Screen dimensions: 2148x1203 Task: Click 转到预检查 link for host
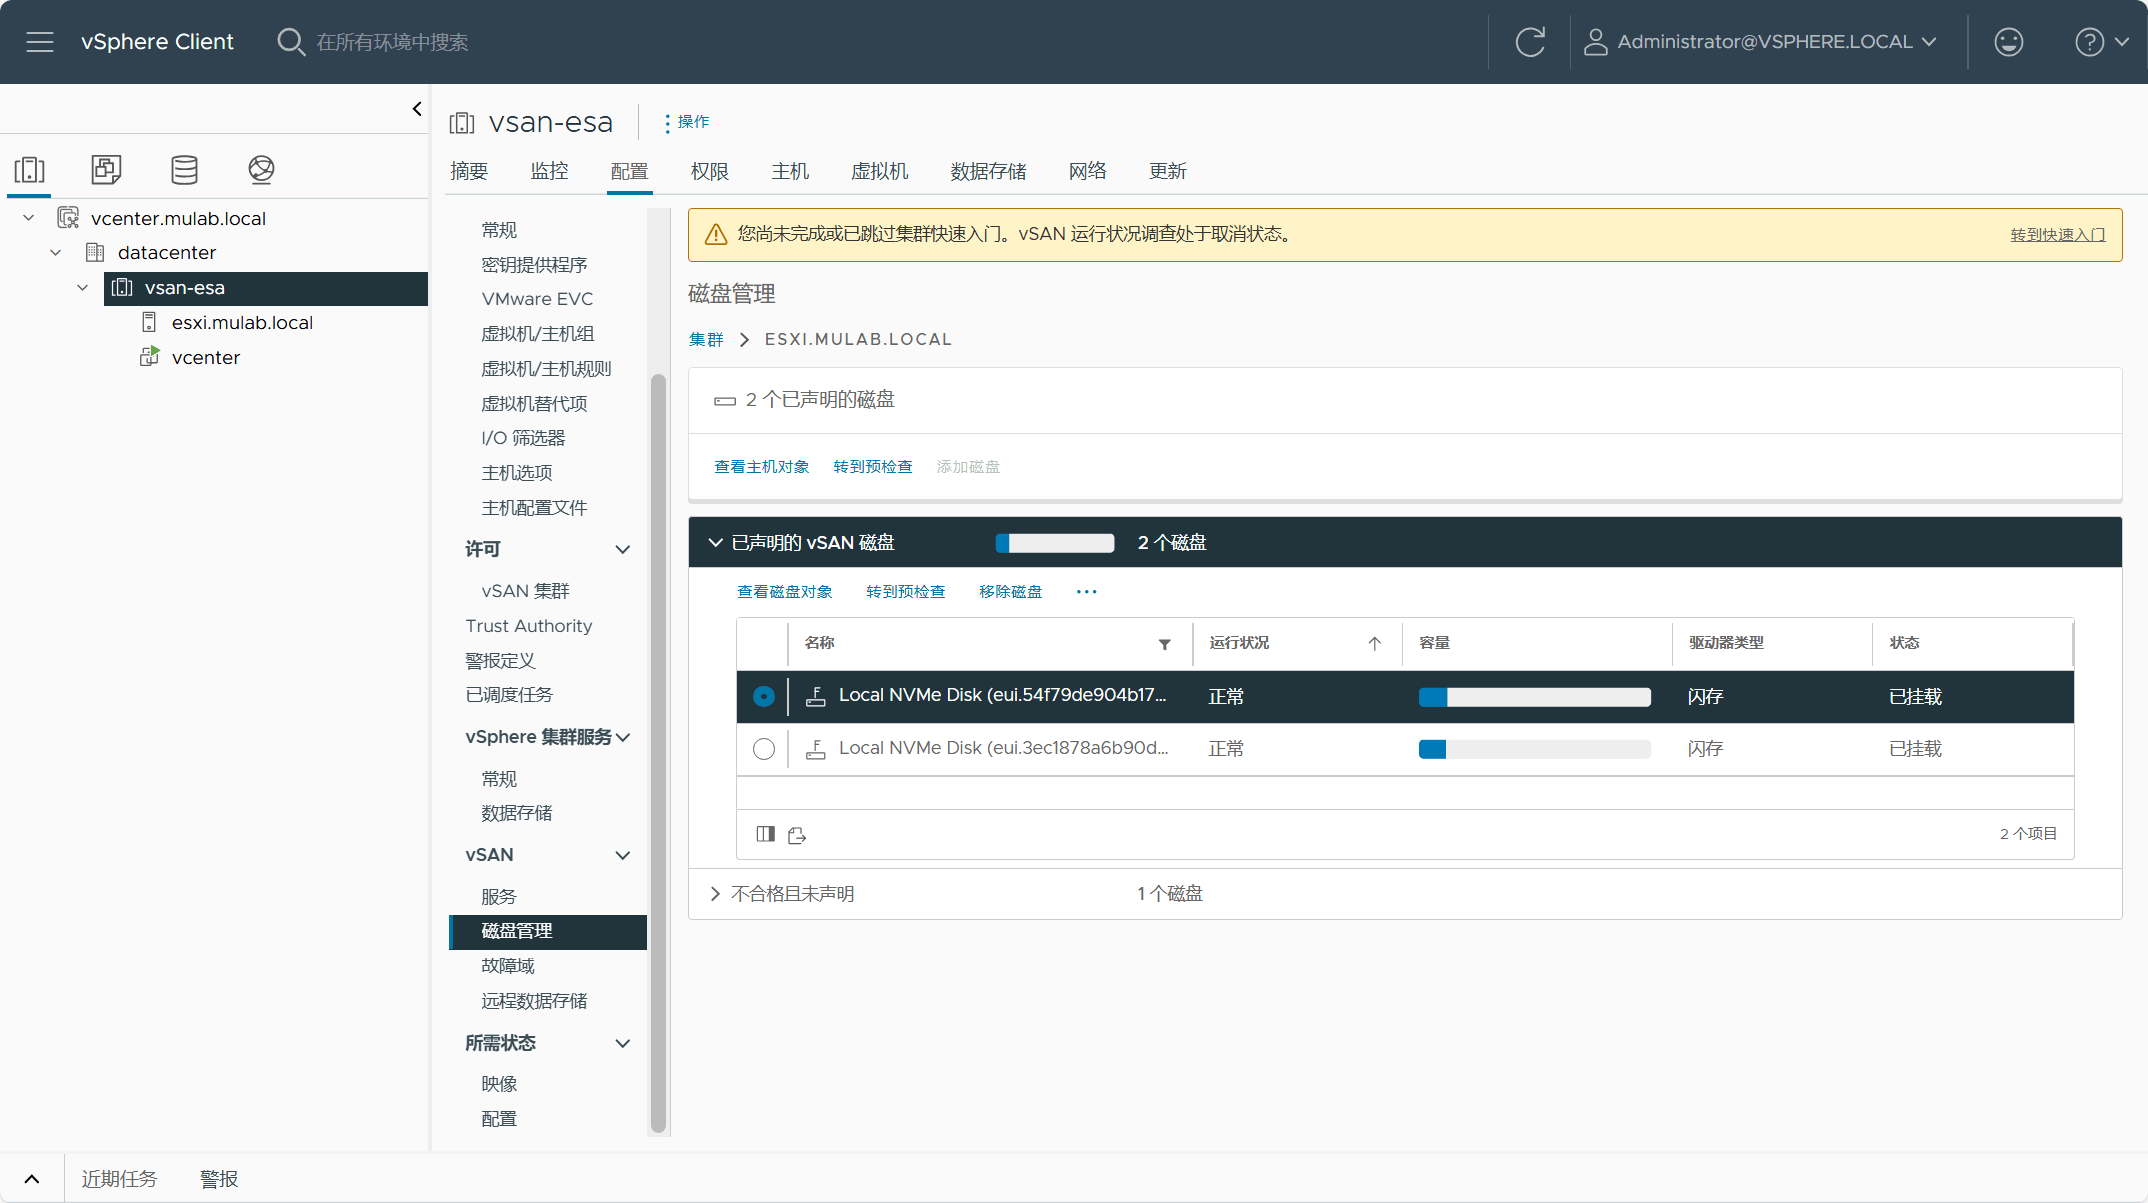[873, 467]
